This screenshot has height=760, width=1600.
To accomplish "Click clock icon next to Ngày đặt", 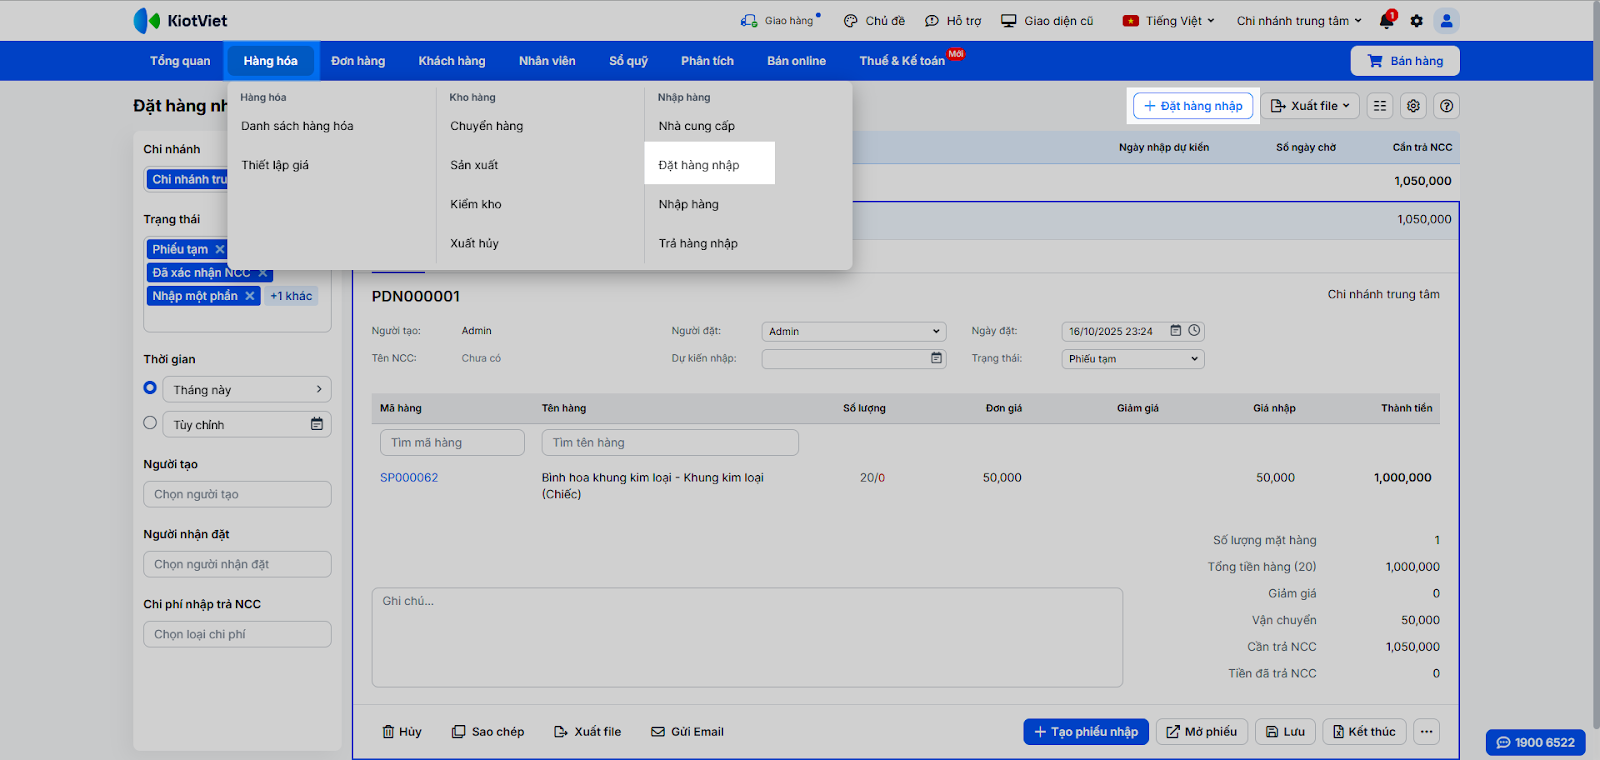I will point(1194,331).
